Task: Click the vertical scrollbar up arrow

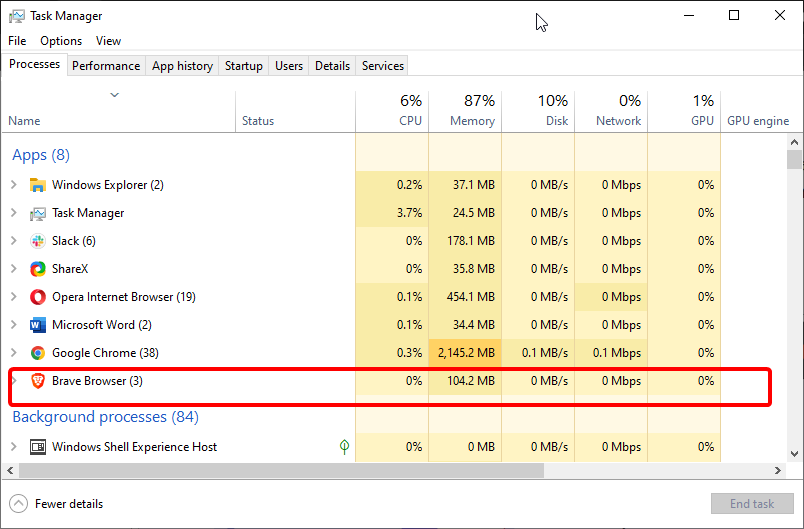Action: pyautogui.click(x=794, y=142)
